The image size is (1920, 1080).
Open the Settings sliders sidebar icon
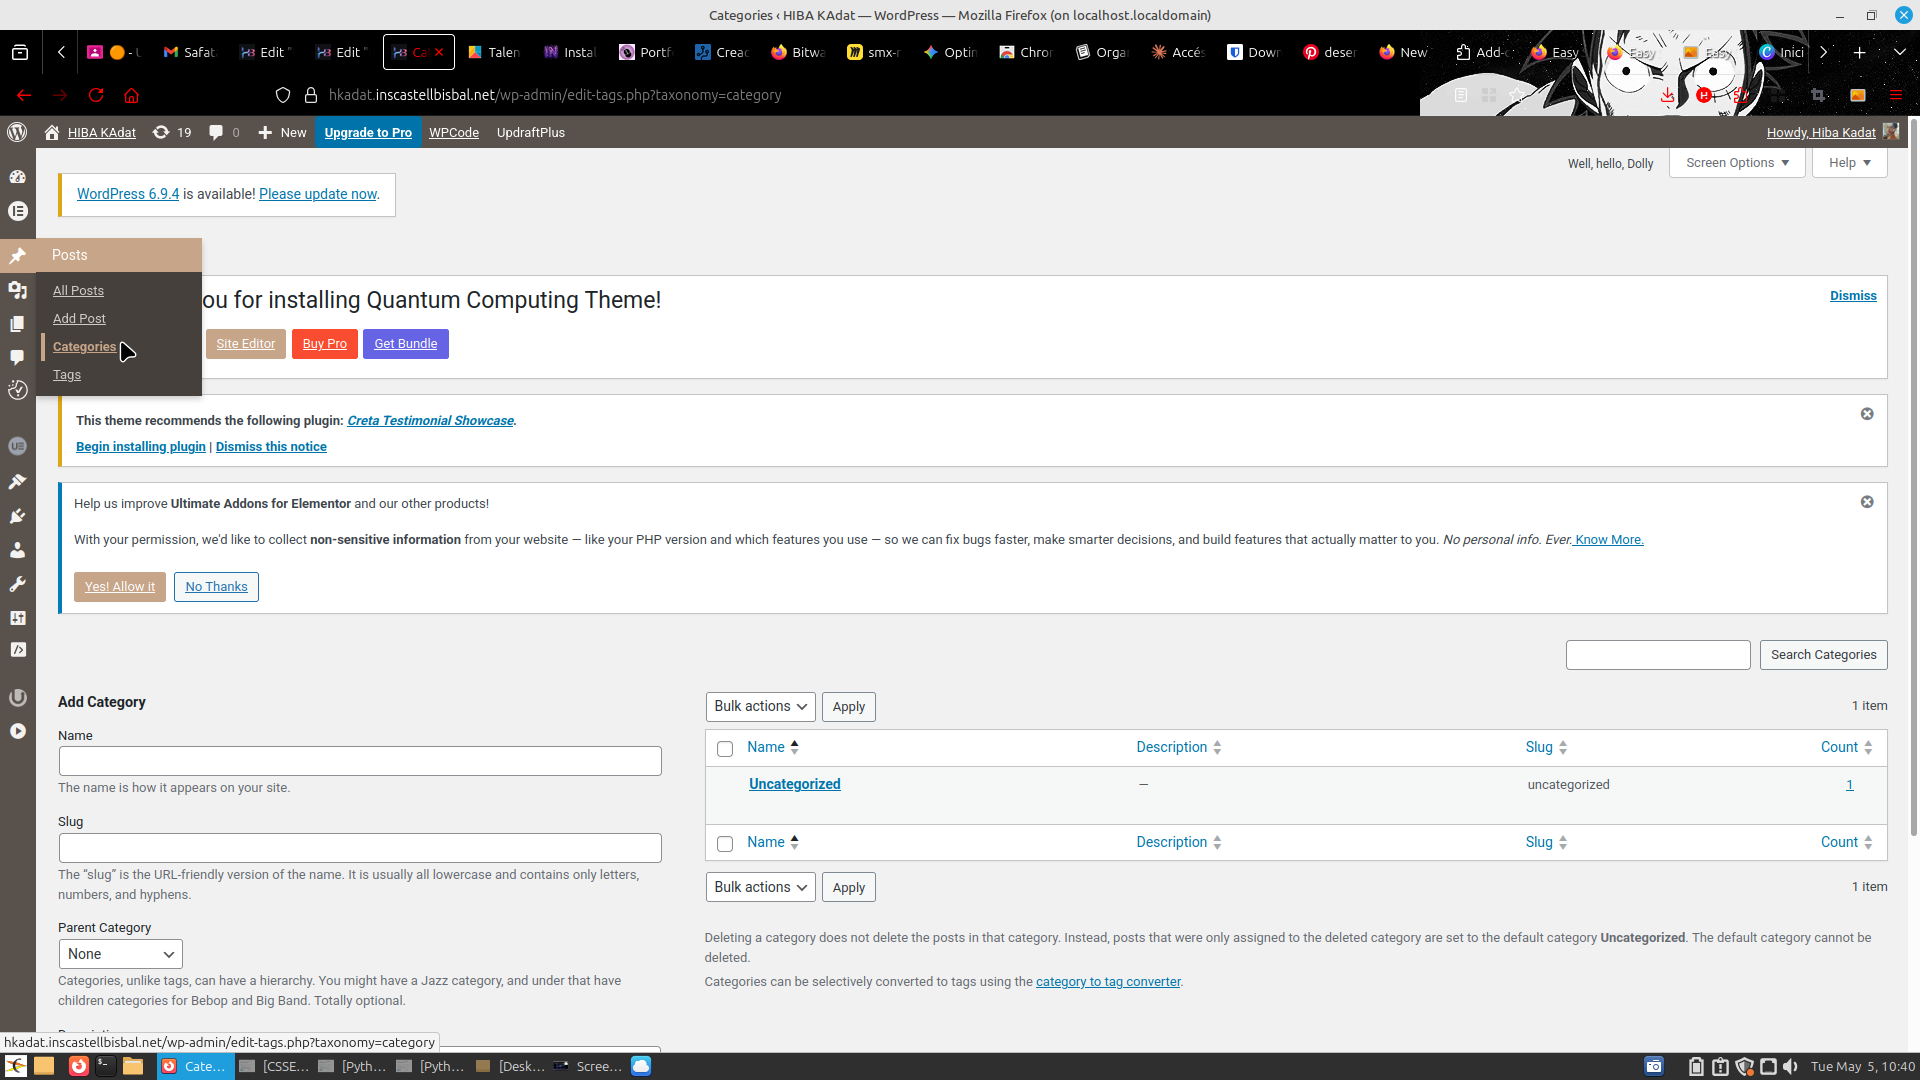[17, 618]
